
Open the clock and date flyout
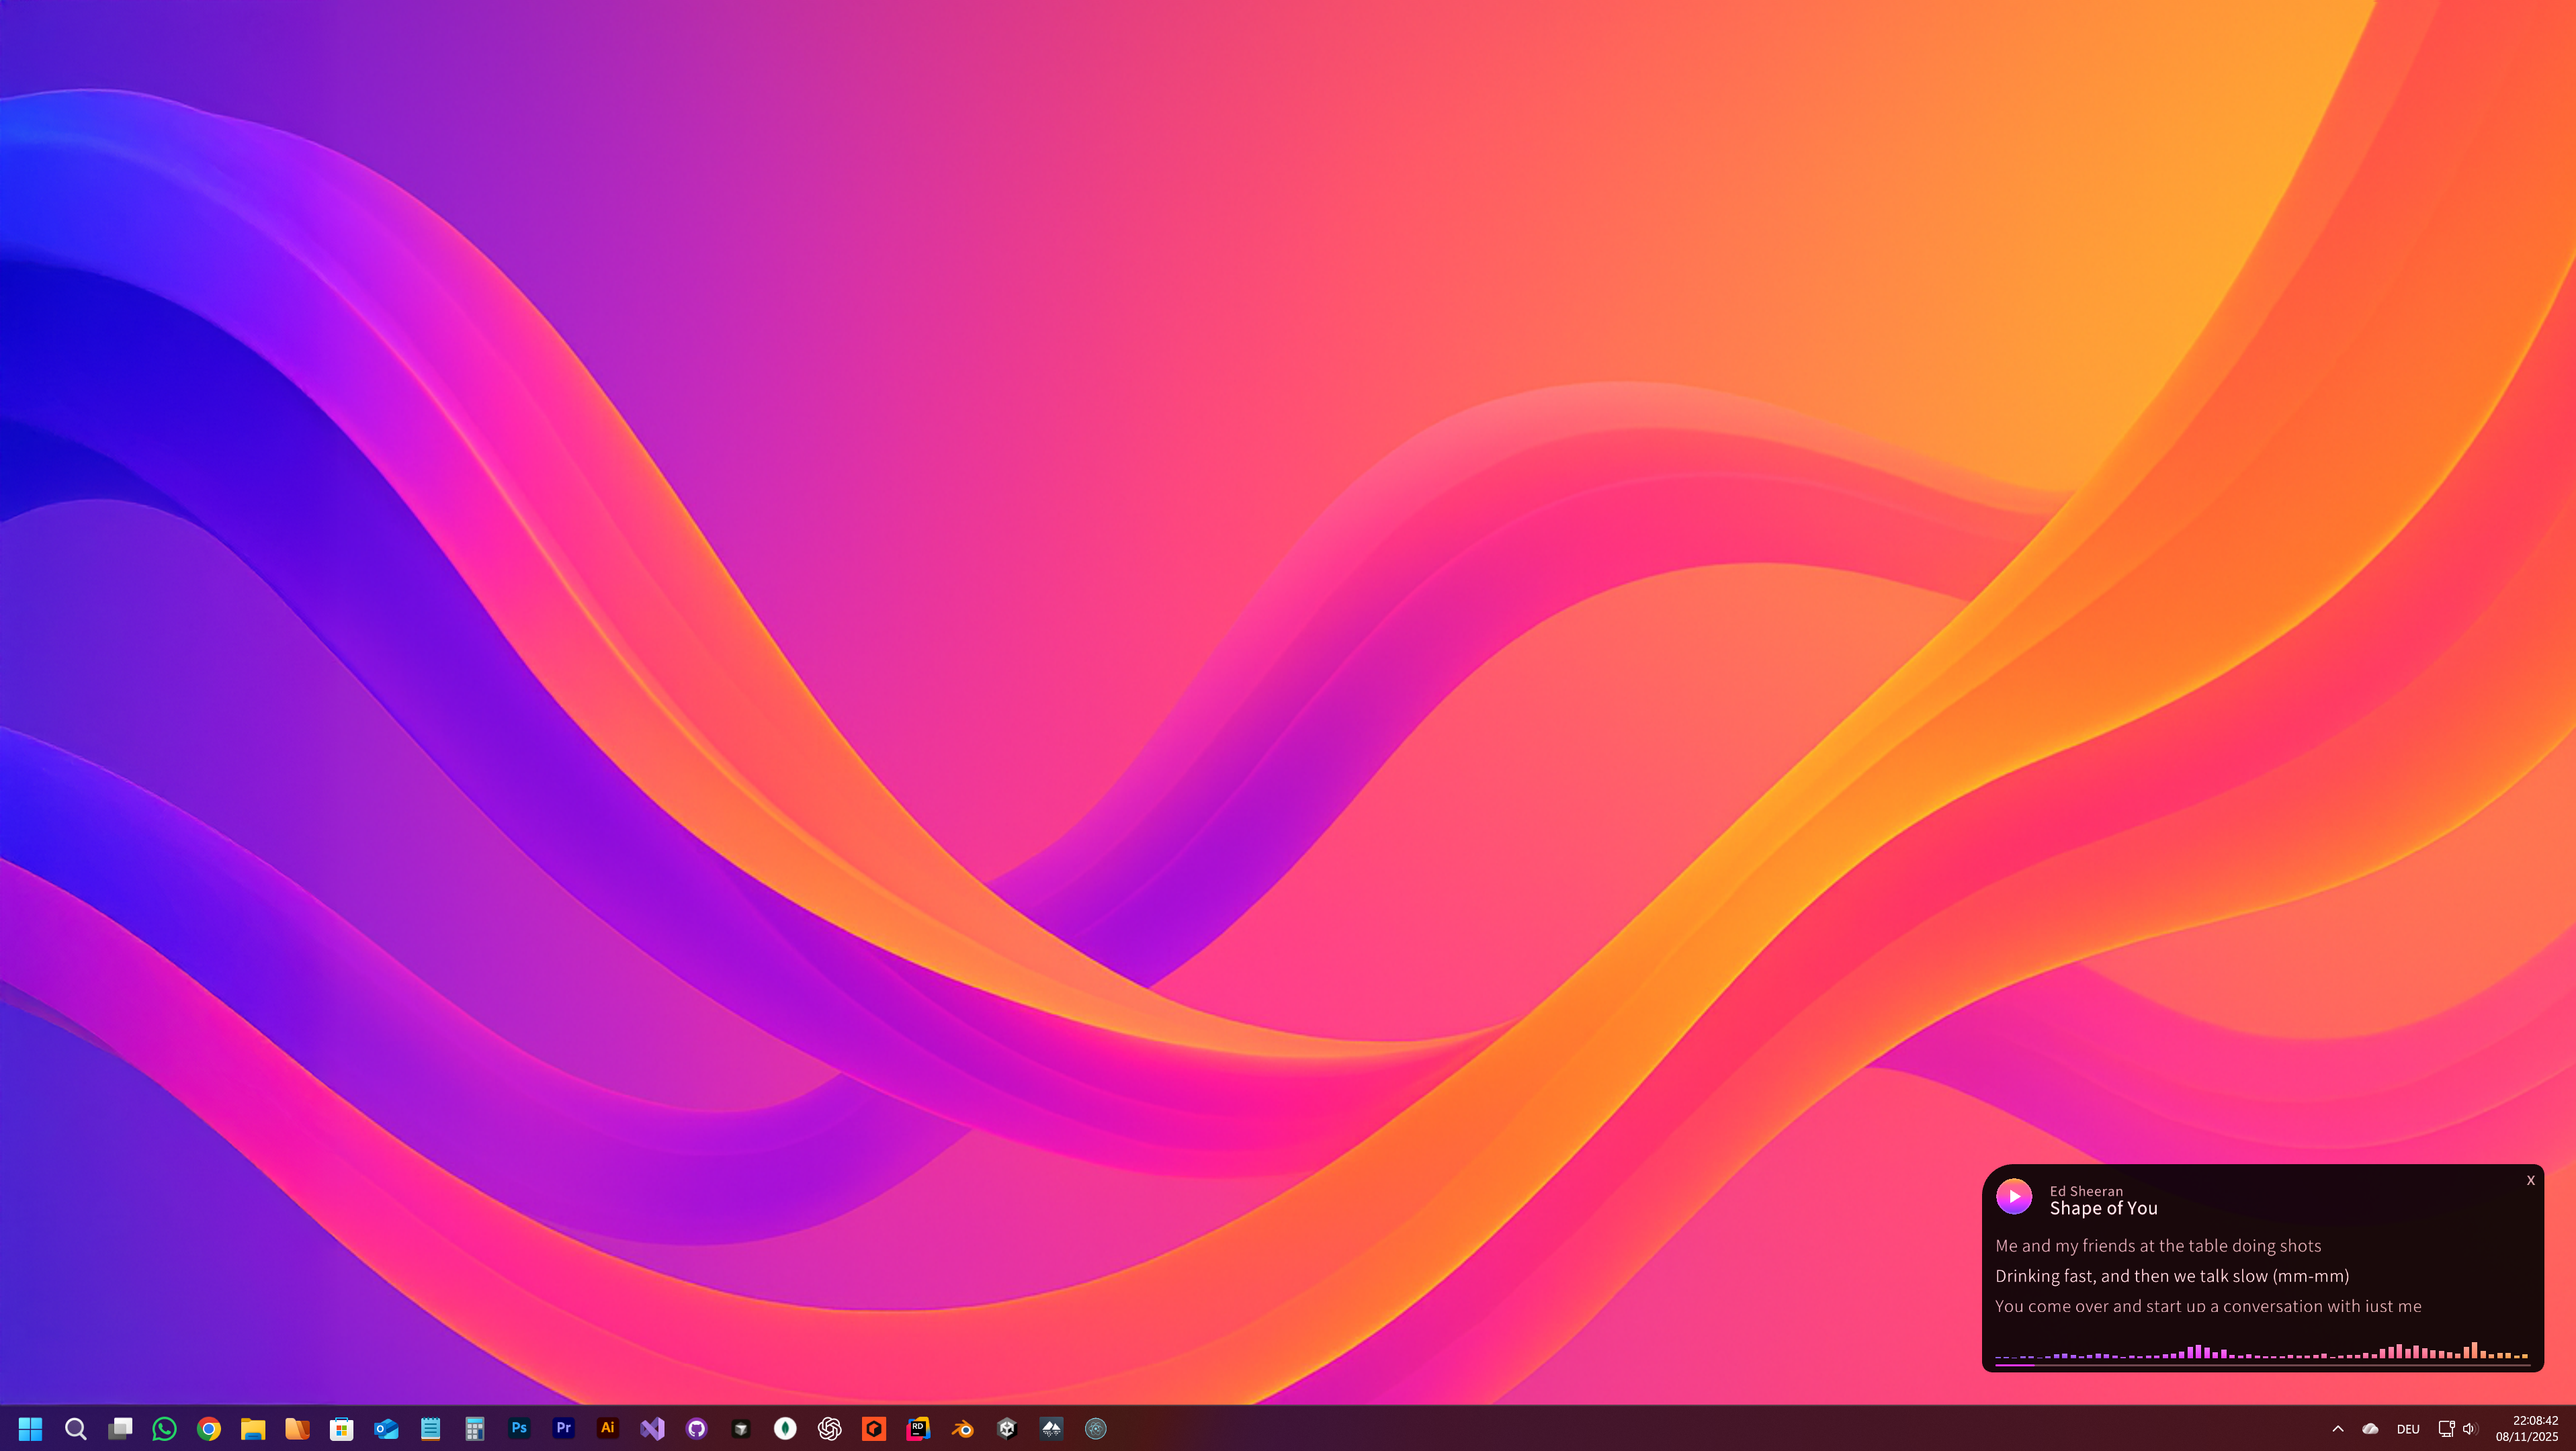[x=2526, y=1428]
